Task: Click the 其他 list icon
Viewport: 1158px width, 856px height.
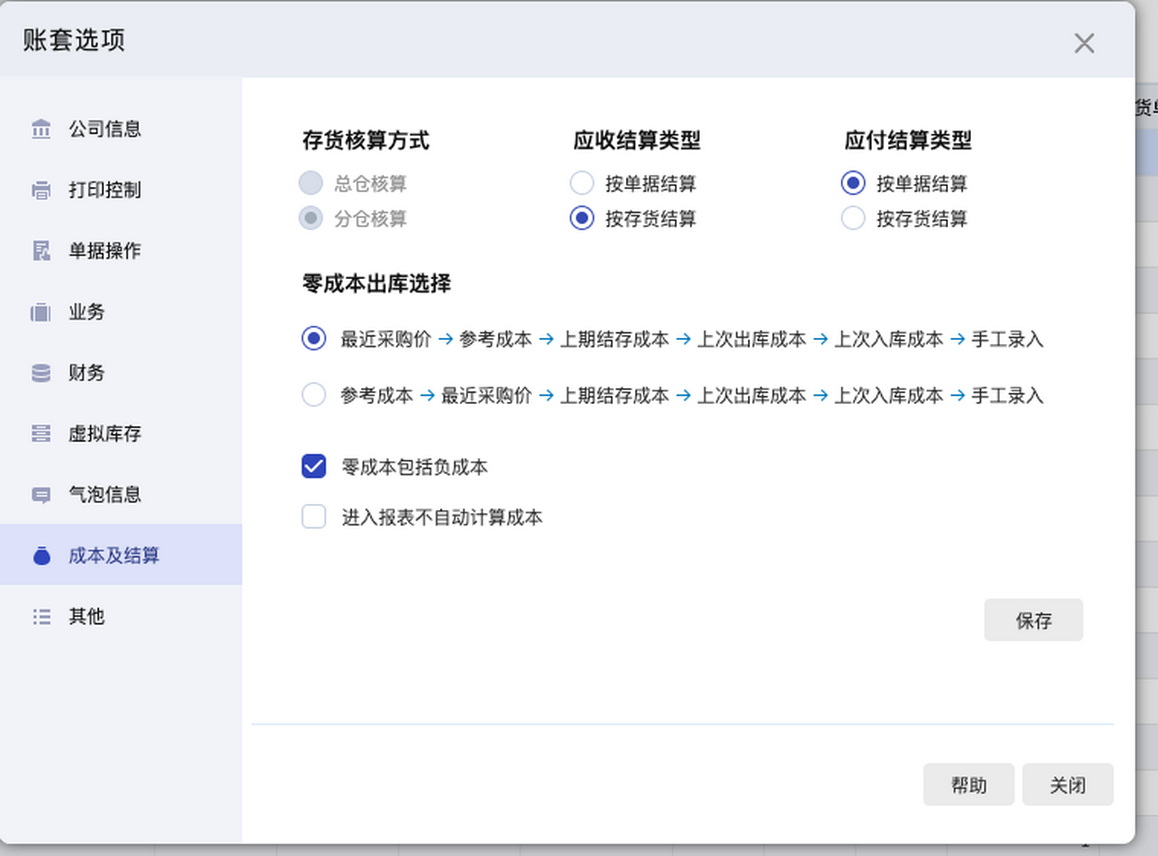Action: (41, 617)
